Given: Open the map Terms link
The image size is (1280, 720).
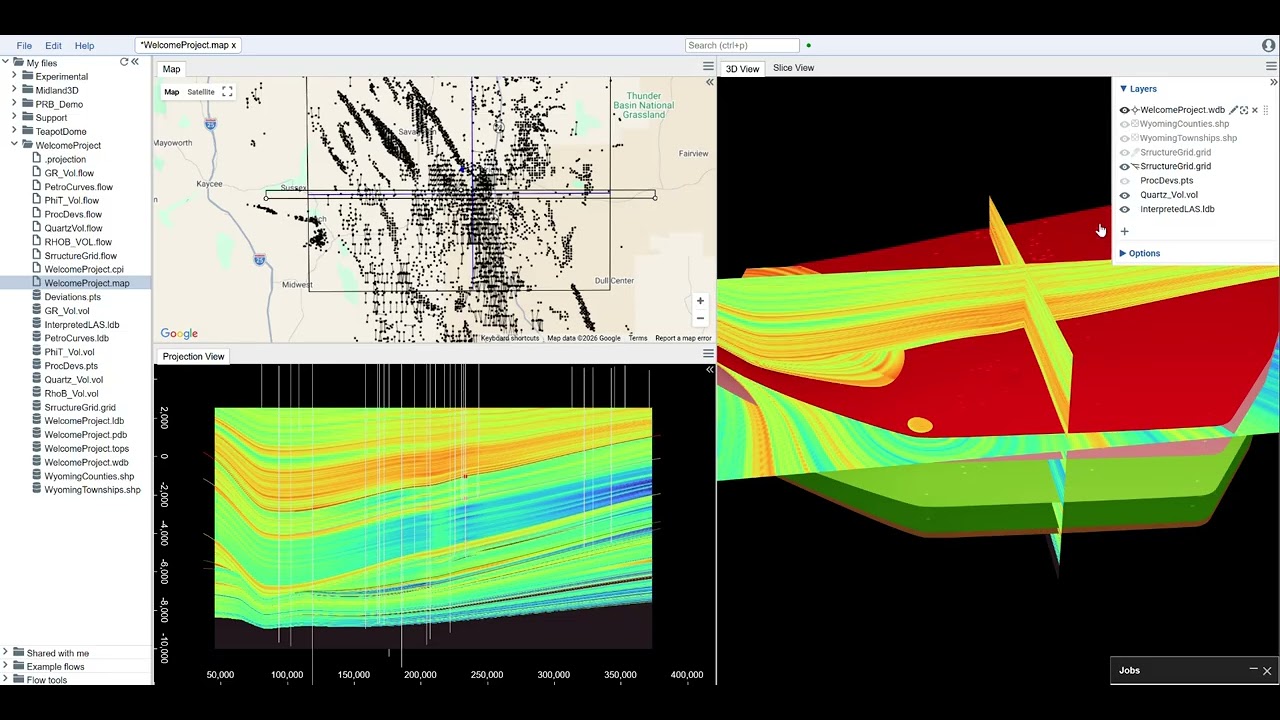Looking at the screenshot, I should (x=637, y=338).
